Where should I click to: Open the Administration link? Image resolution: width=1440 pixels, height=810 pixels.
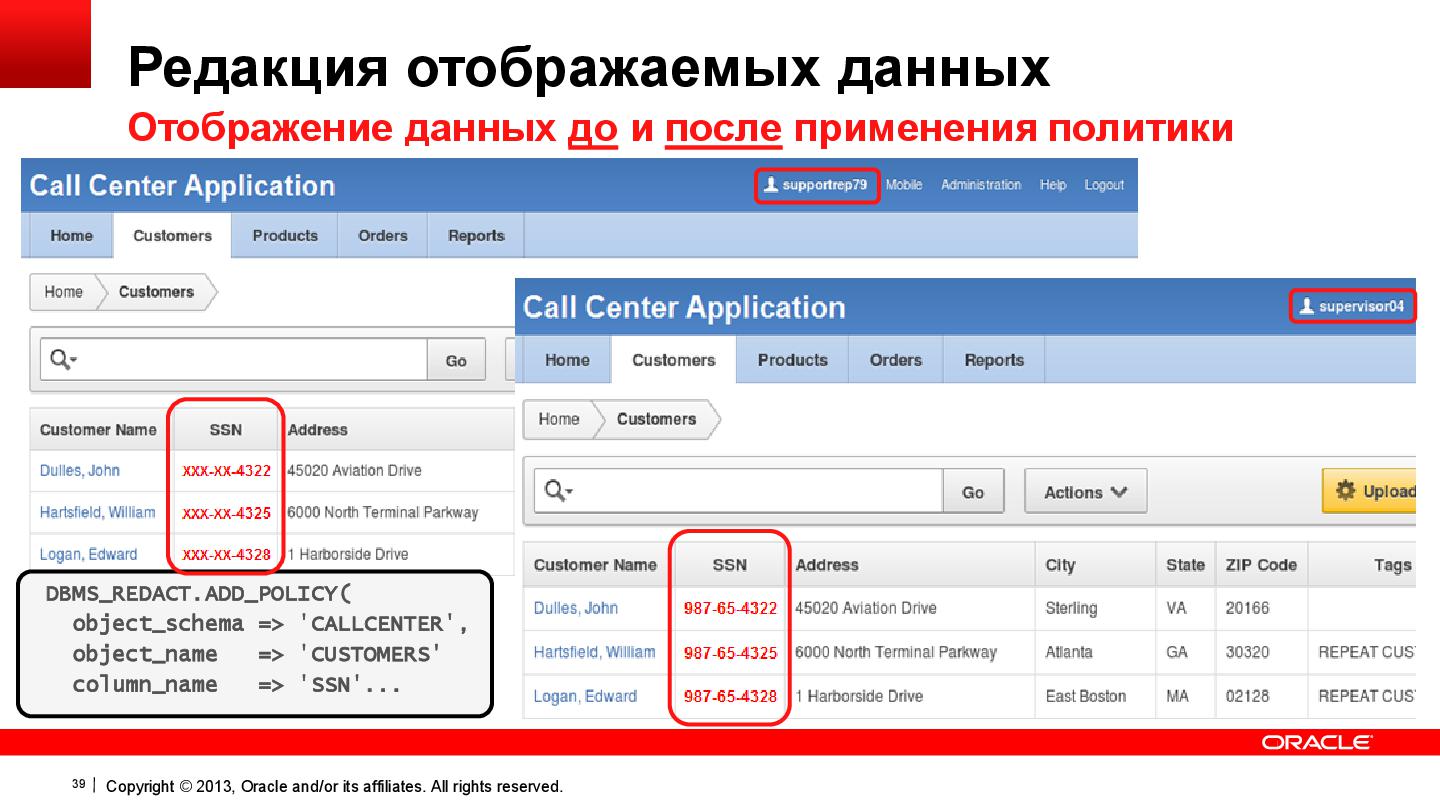click(x=981, y=184)
